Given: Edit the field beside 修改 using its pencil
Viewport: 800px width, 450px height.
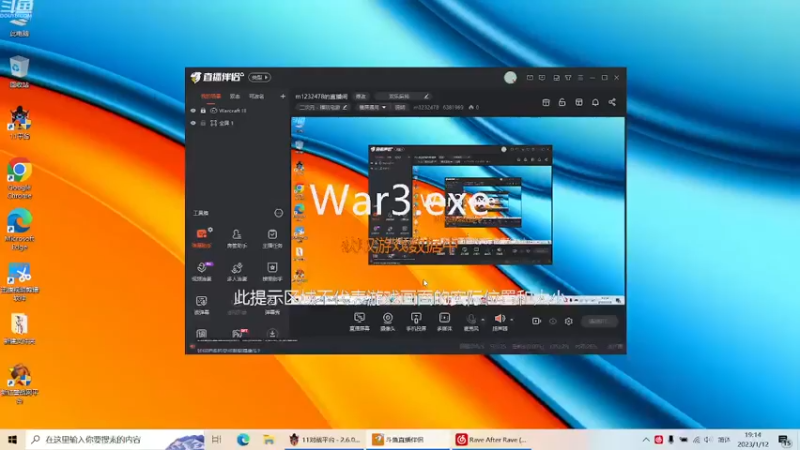Looking at the screenshot, I should [x=427, y=96].
